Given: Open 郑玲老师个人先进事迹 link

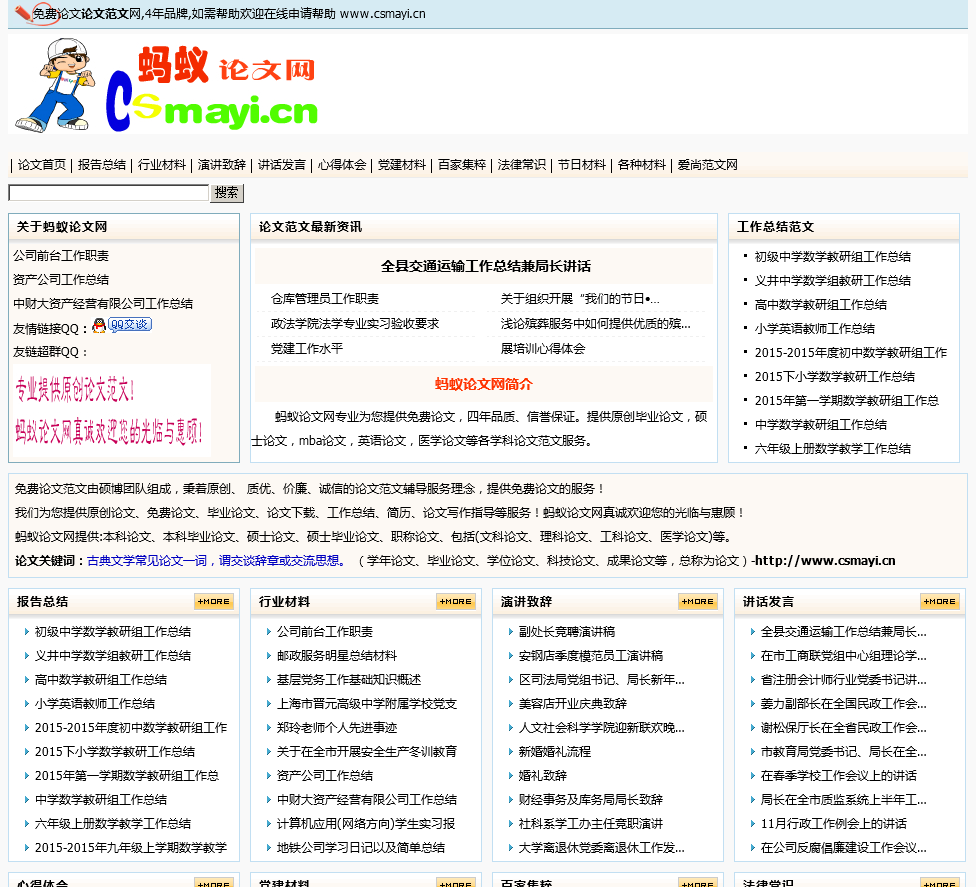Looking at the screenshot, I should (337, 728).
